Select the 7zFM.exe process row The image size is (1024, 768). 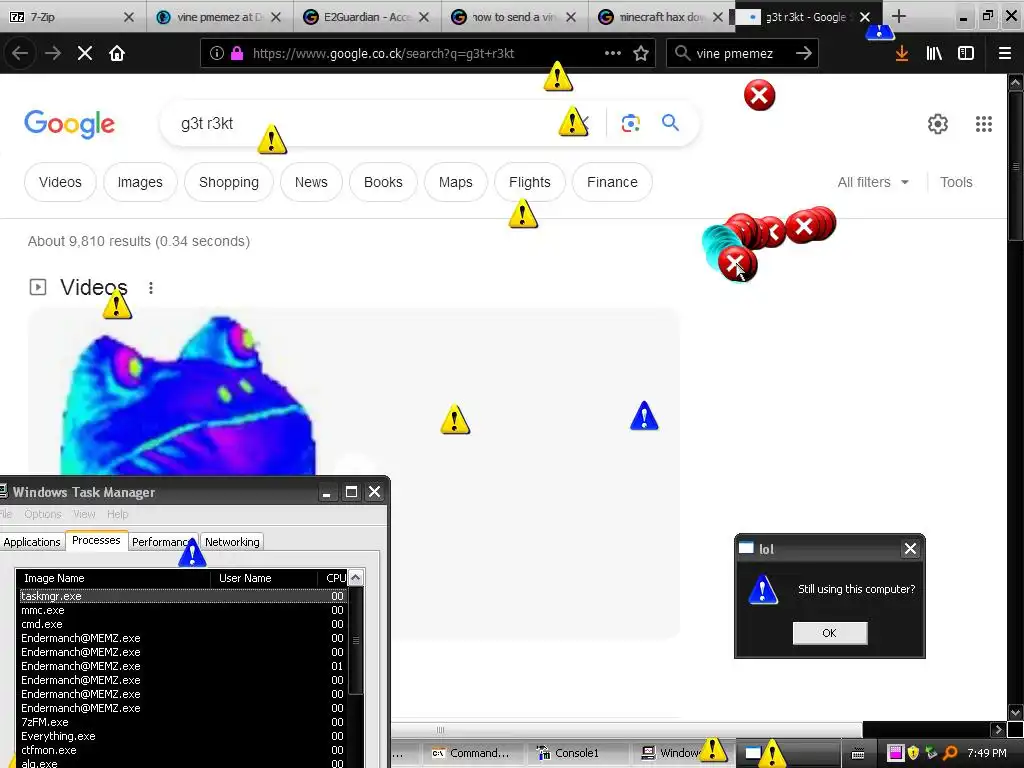[x=182, y=722]
